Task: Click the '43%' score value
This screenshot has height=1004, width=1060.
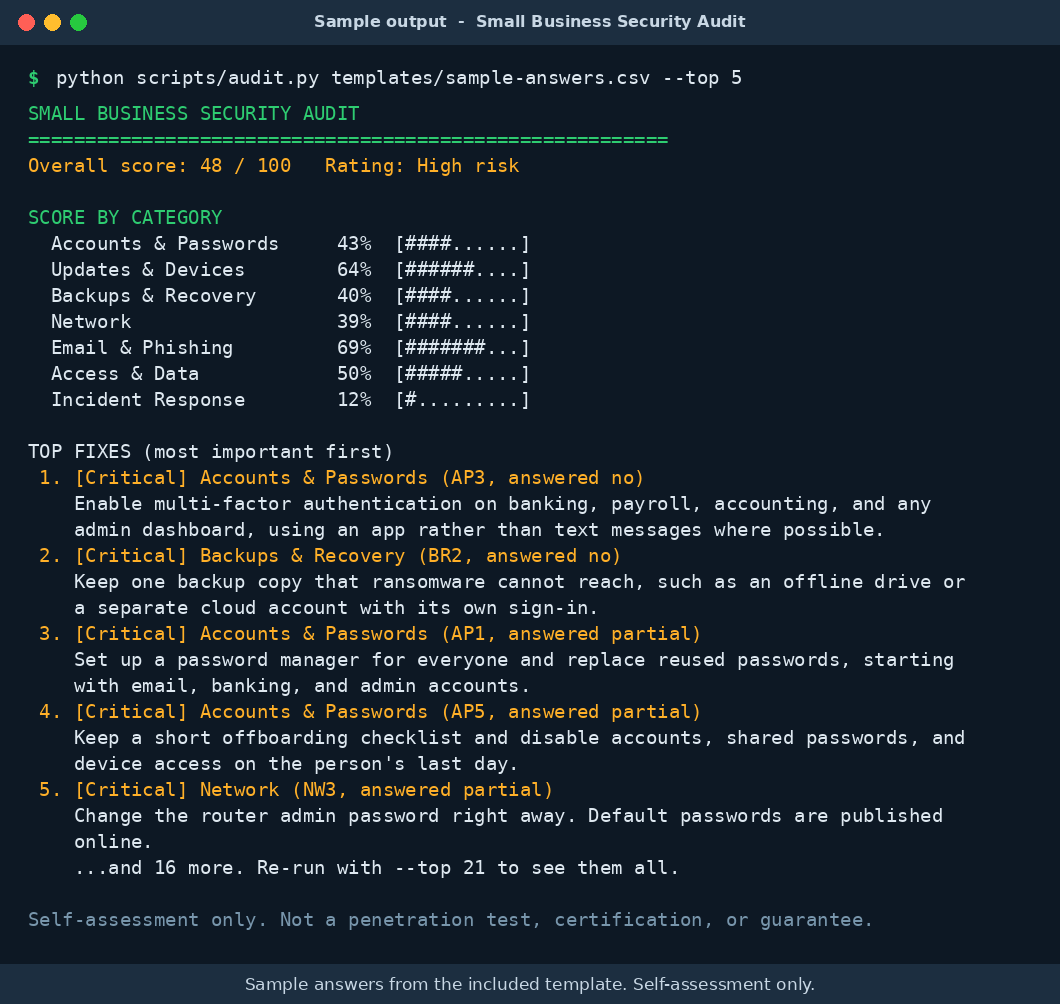Action: [x=354, y=243]
